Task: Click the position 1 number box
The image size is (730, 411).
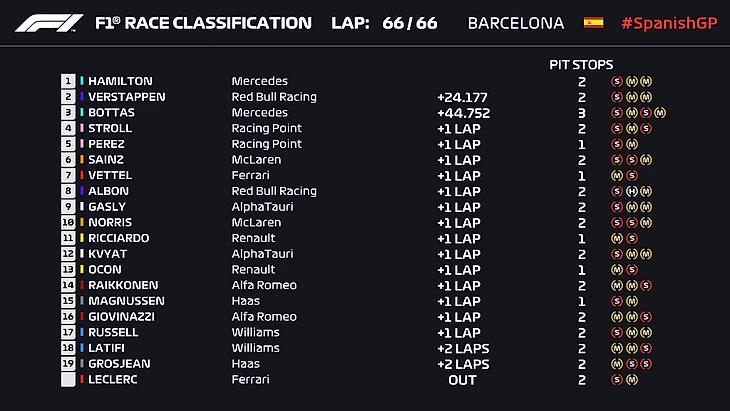Action: 68,81
